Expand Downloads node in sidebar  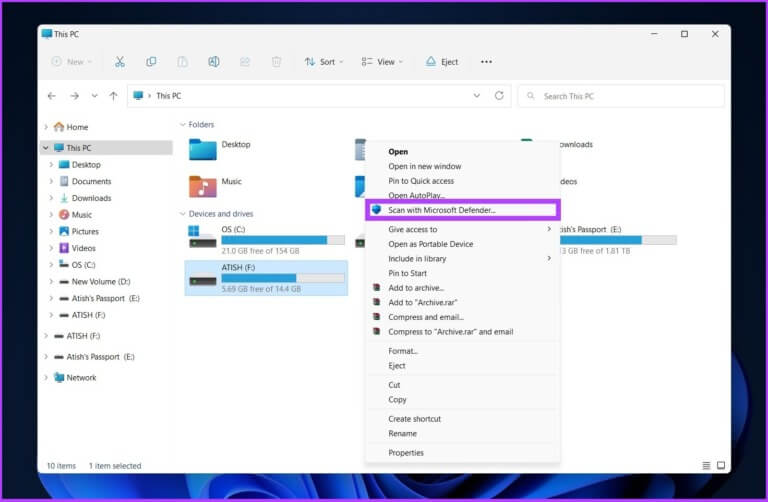(51, 198)
